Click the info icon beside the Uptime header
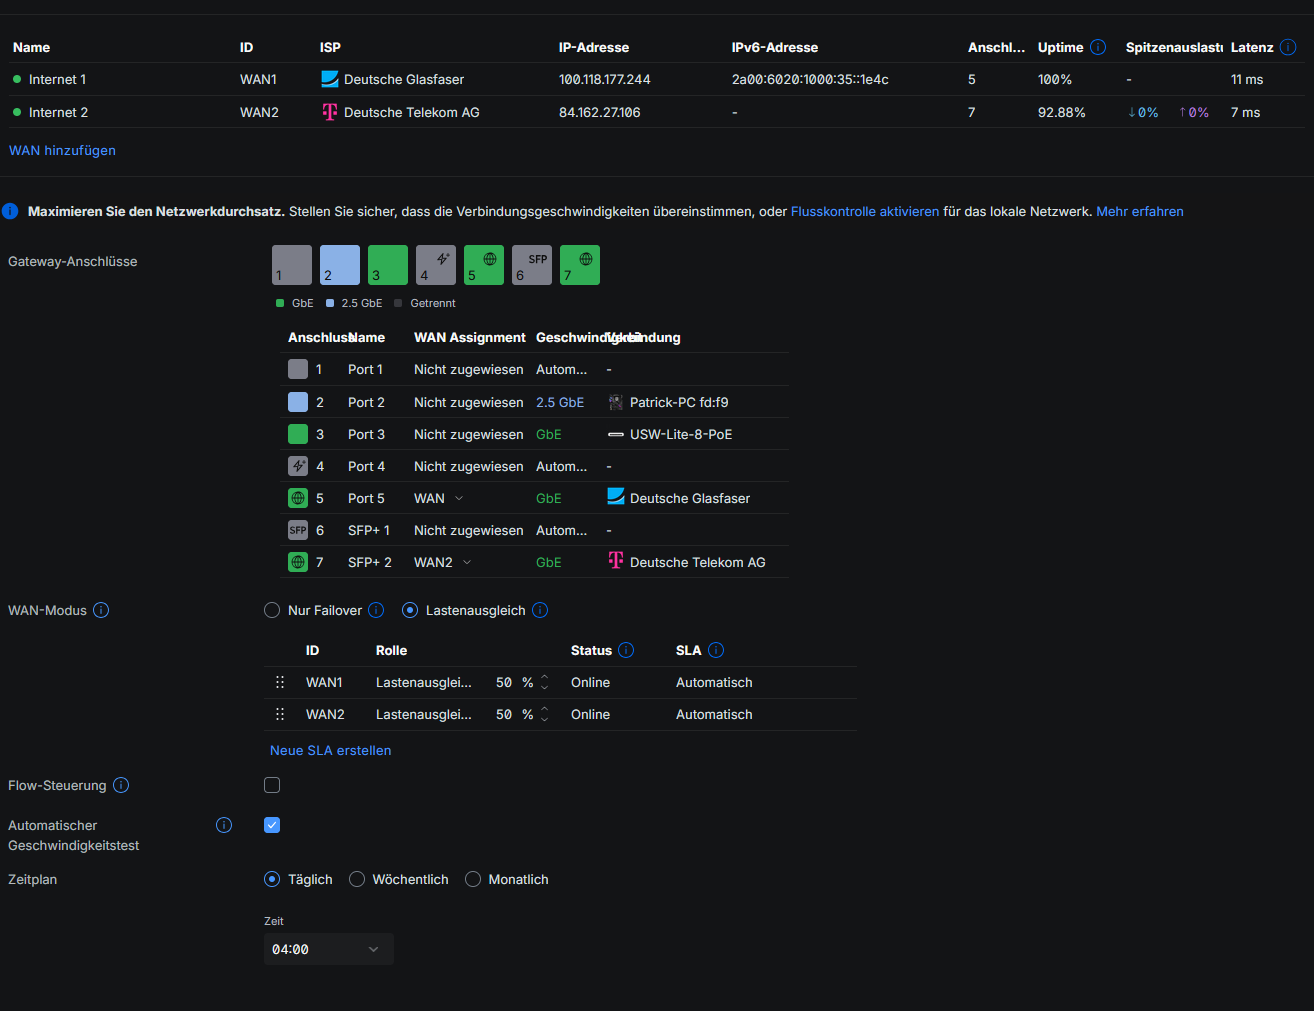Viewport: 1314px width, 1011px height. point(1098,47)
